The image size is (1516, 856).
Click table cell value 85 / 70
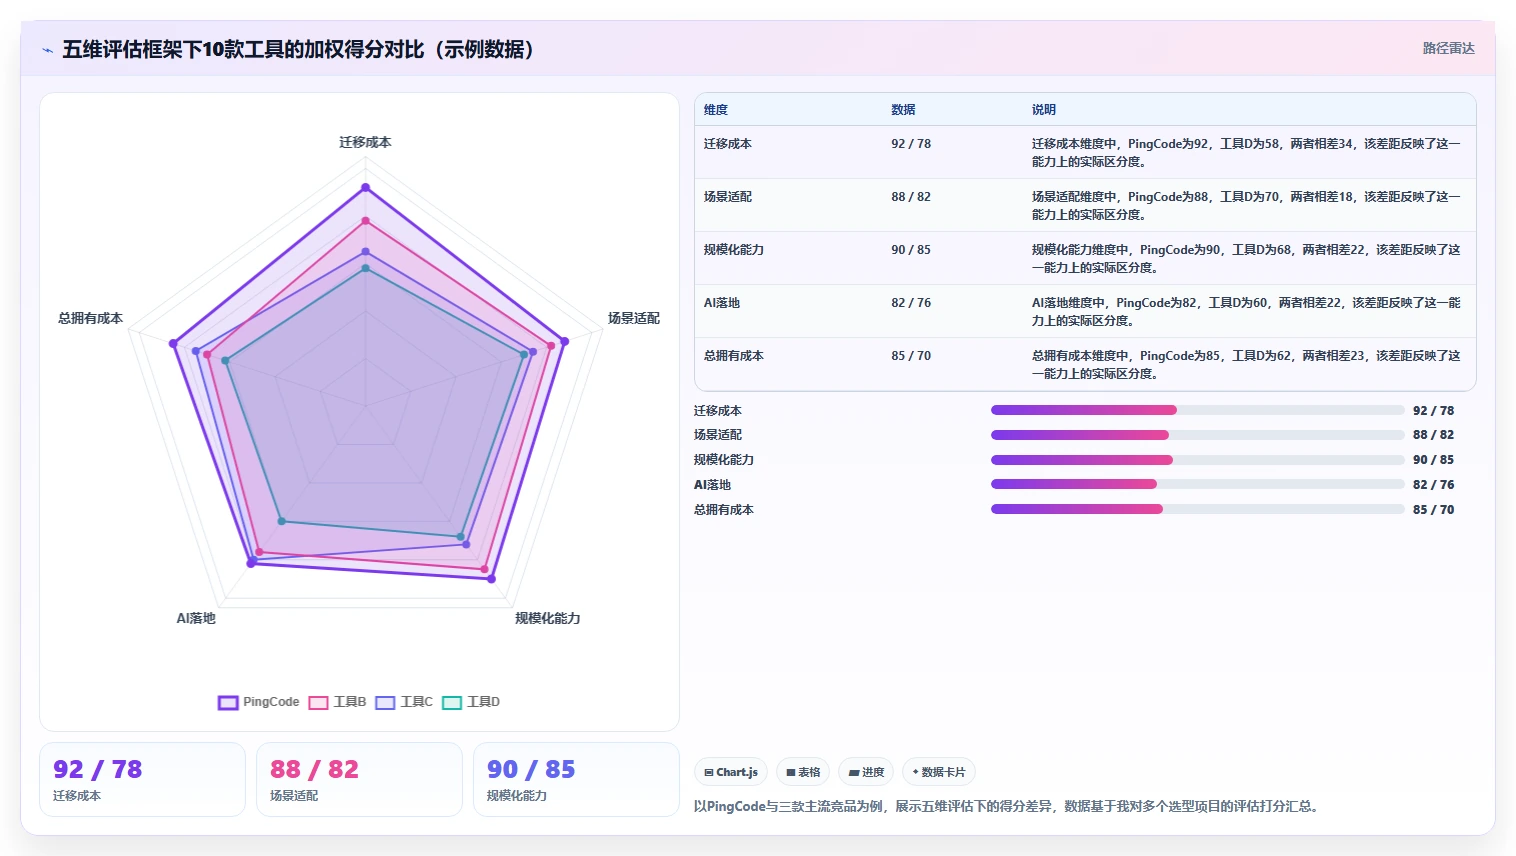(911, 356)
